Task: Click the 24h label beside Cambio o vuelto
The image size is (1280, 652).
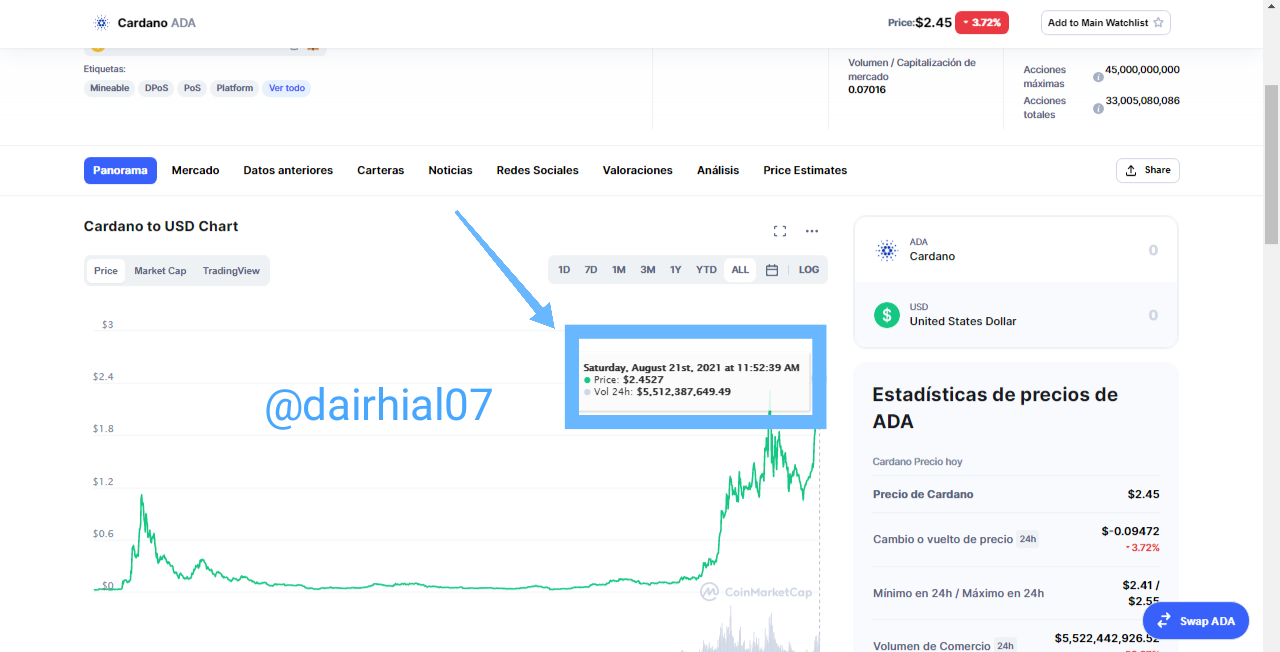Action: 1027,539
